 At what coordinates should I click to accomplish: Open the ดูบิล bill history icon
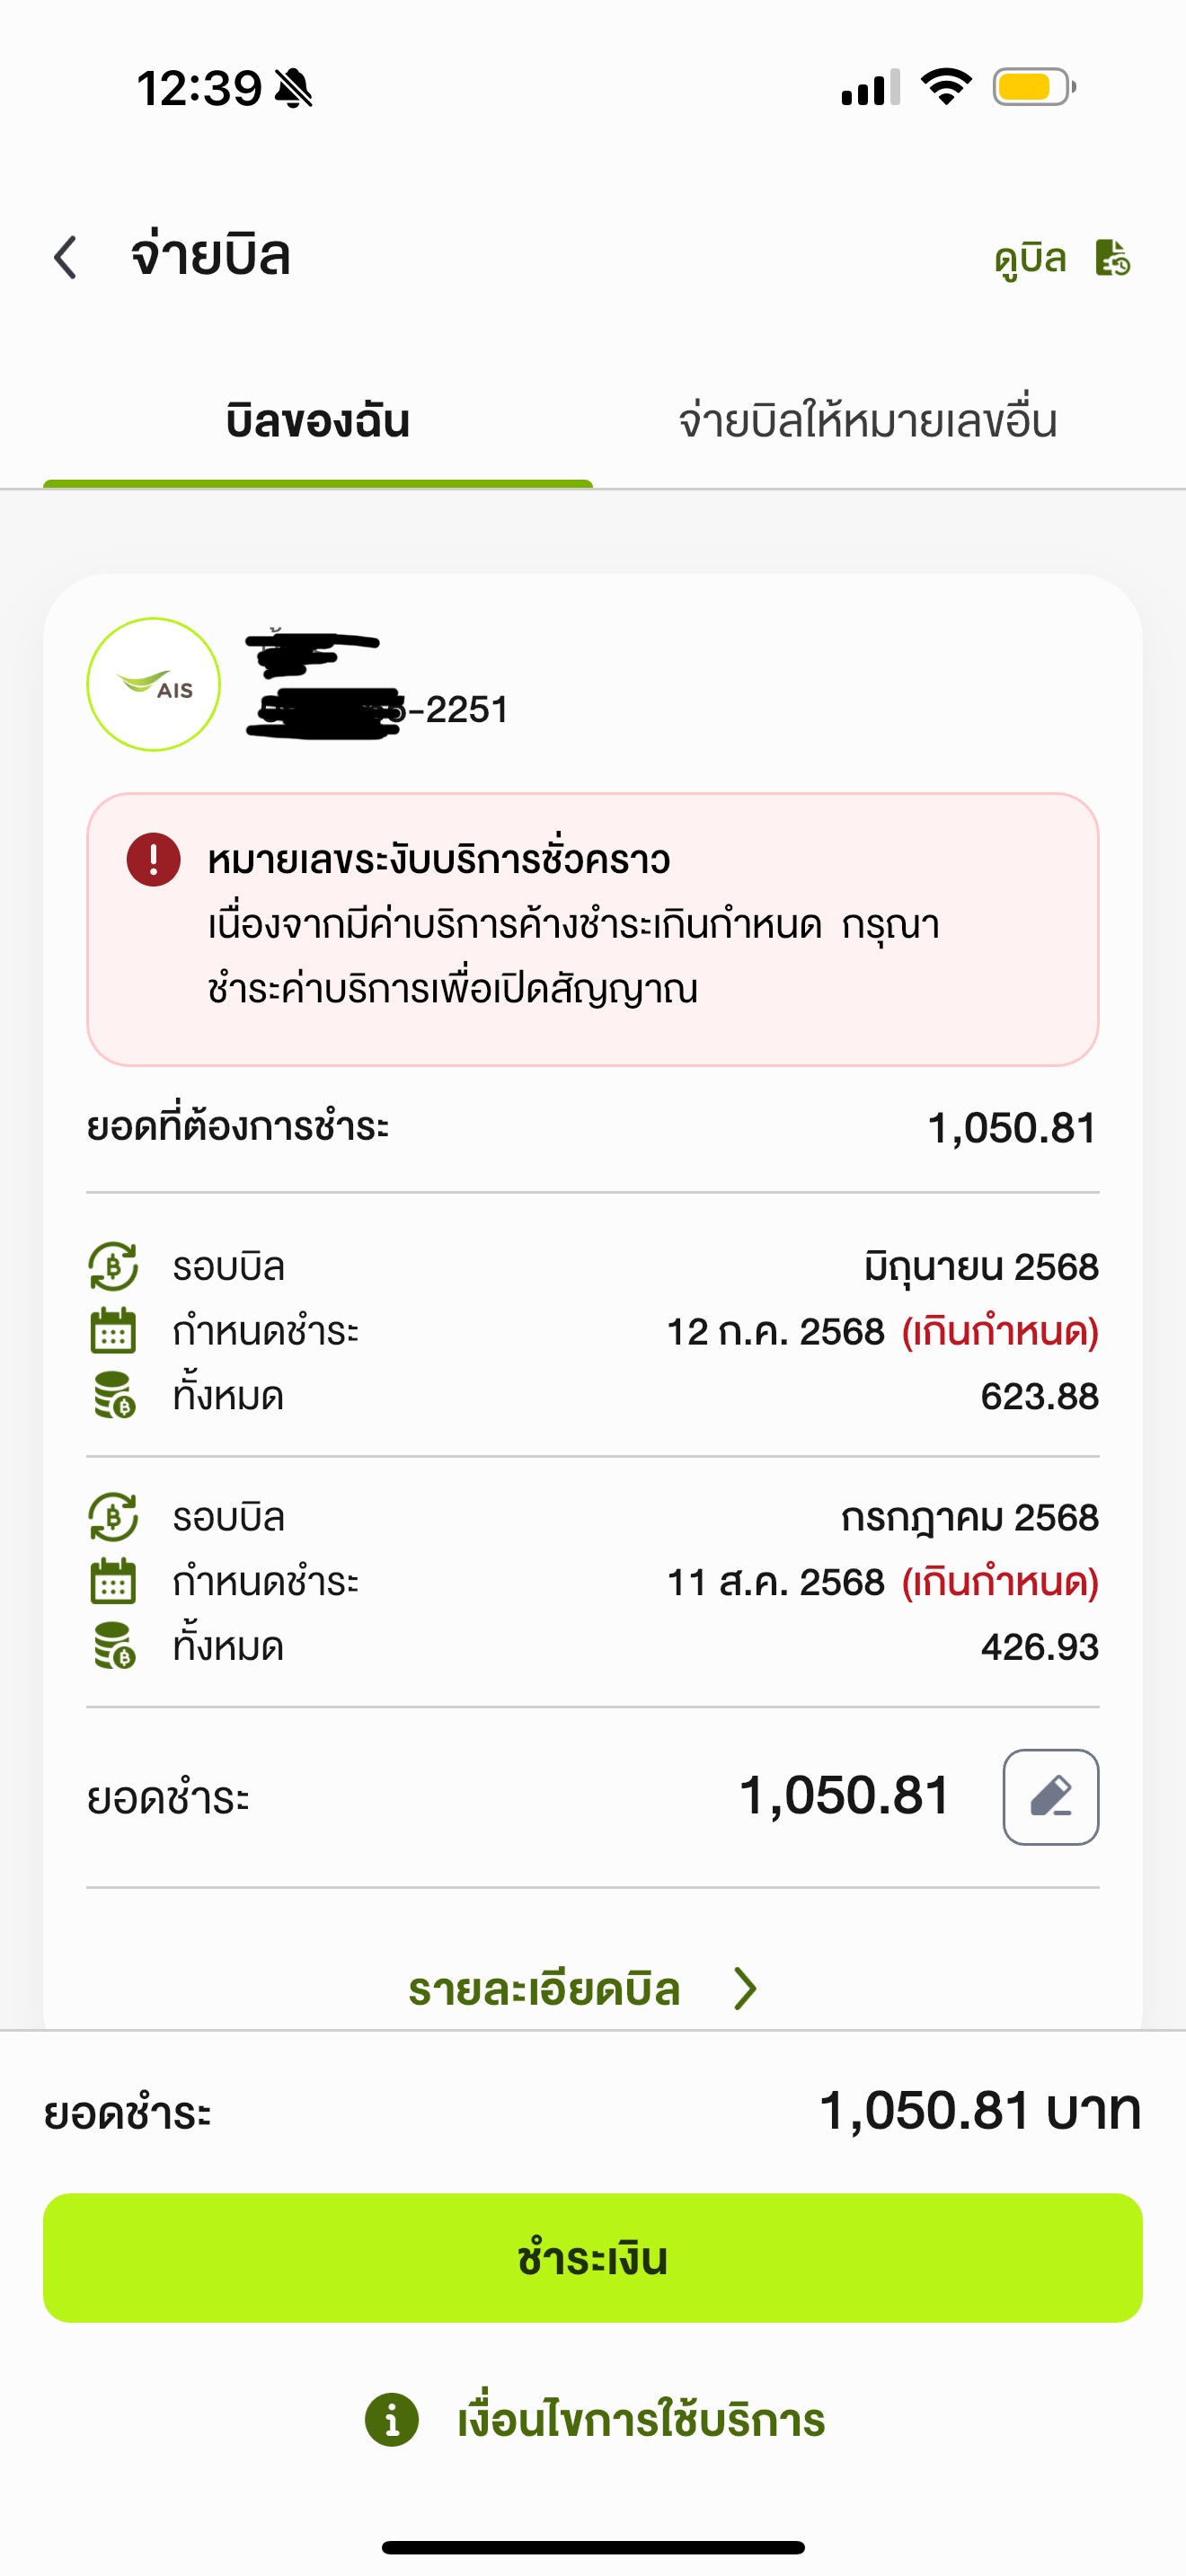pos(1112,257)
